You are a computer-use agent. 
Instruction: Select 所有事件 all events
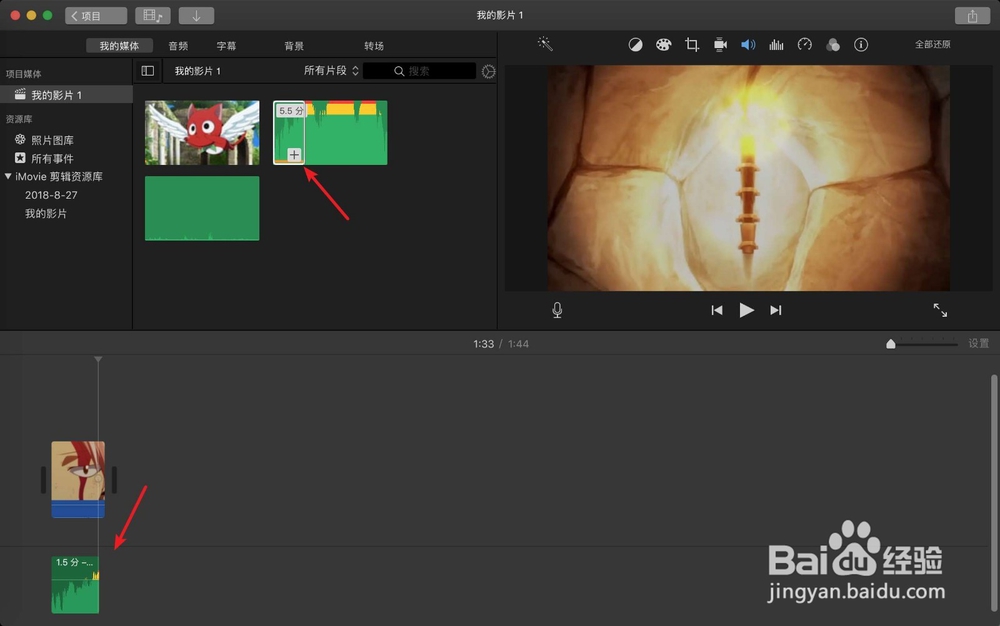52,159
